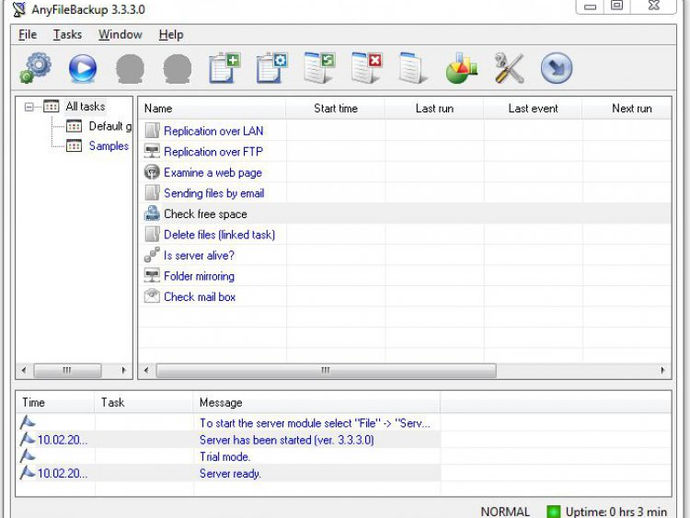The height and width of the screenshot is (518, 690).
Task: Click the Server ready log message
Action: tap(230, 473)
